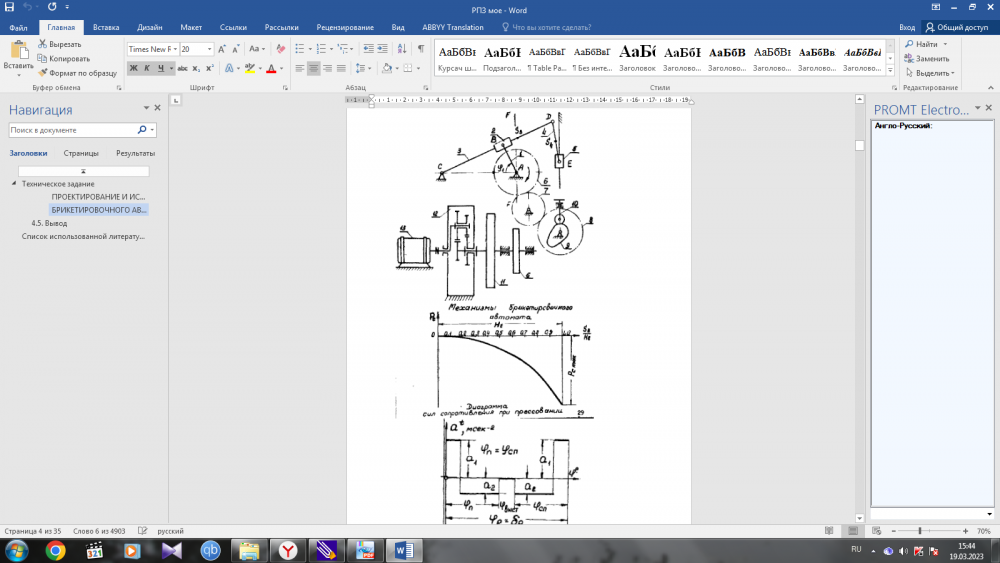Toggle show paragraph marks button

(x=420, y=48)
